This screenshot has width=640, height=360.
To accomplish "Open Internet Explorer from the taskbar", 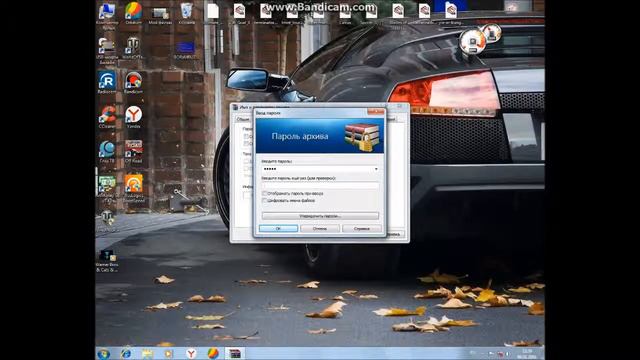I will click(x=126, y=353).
